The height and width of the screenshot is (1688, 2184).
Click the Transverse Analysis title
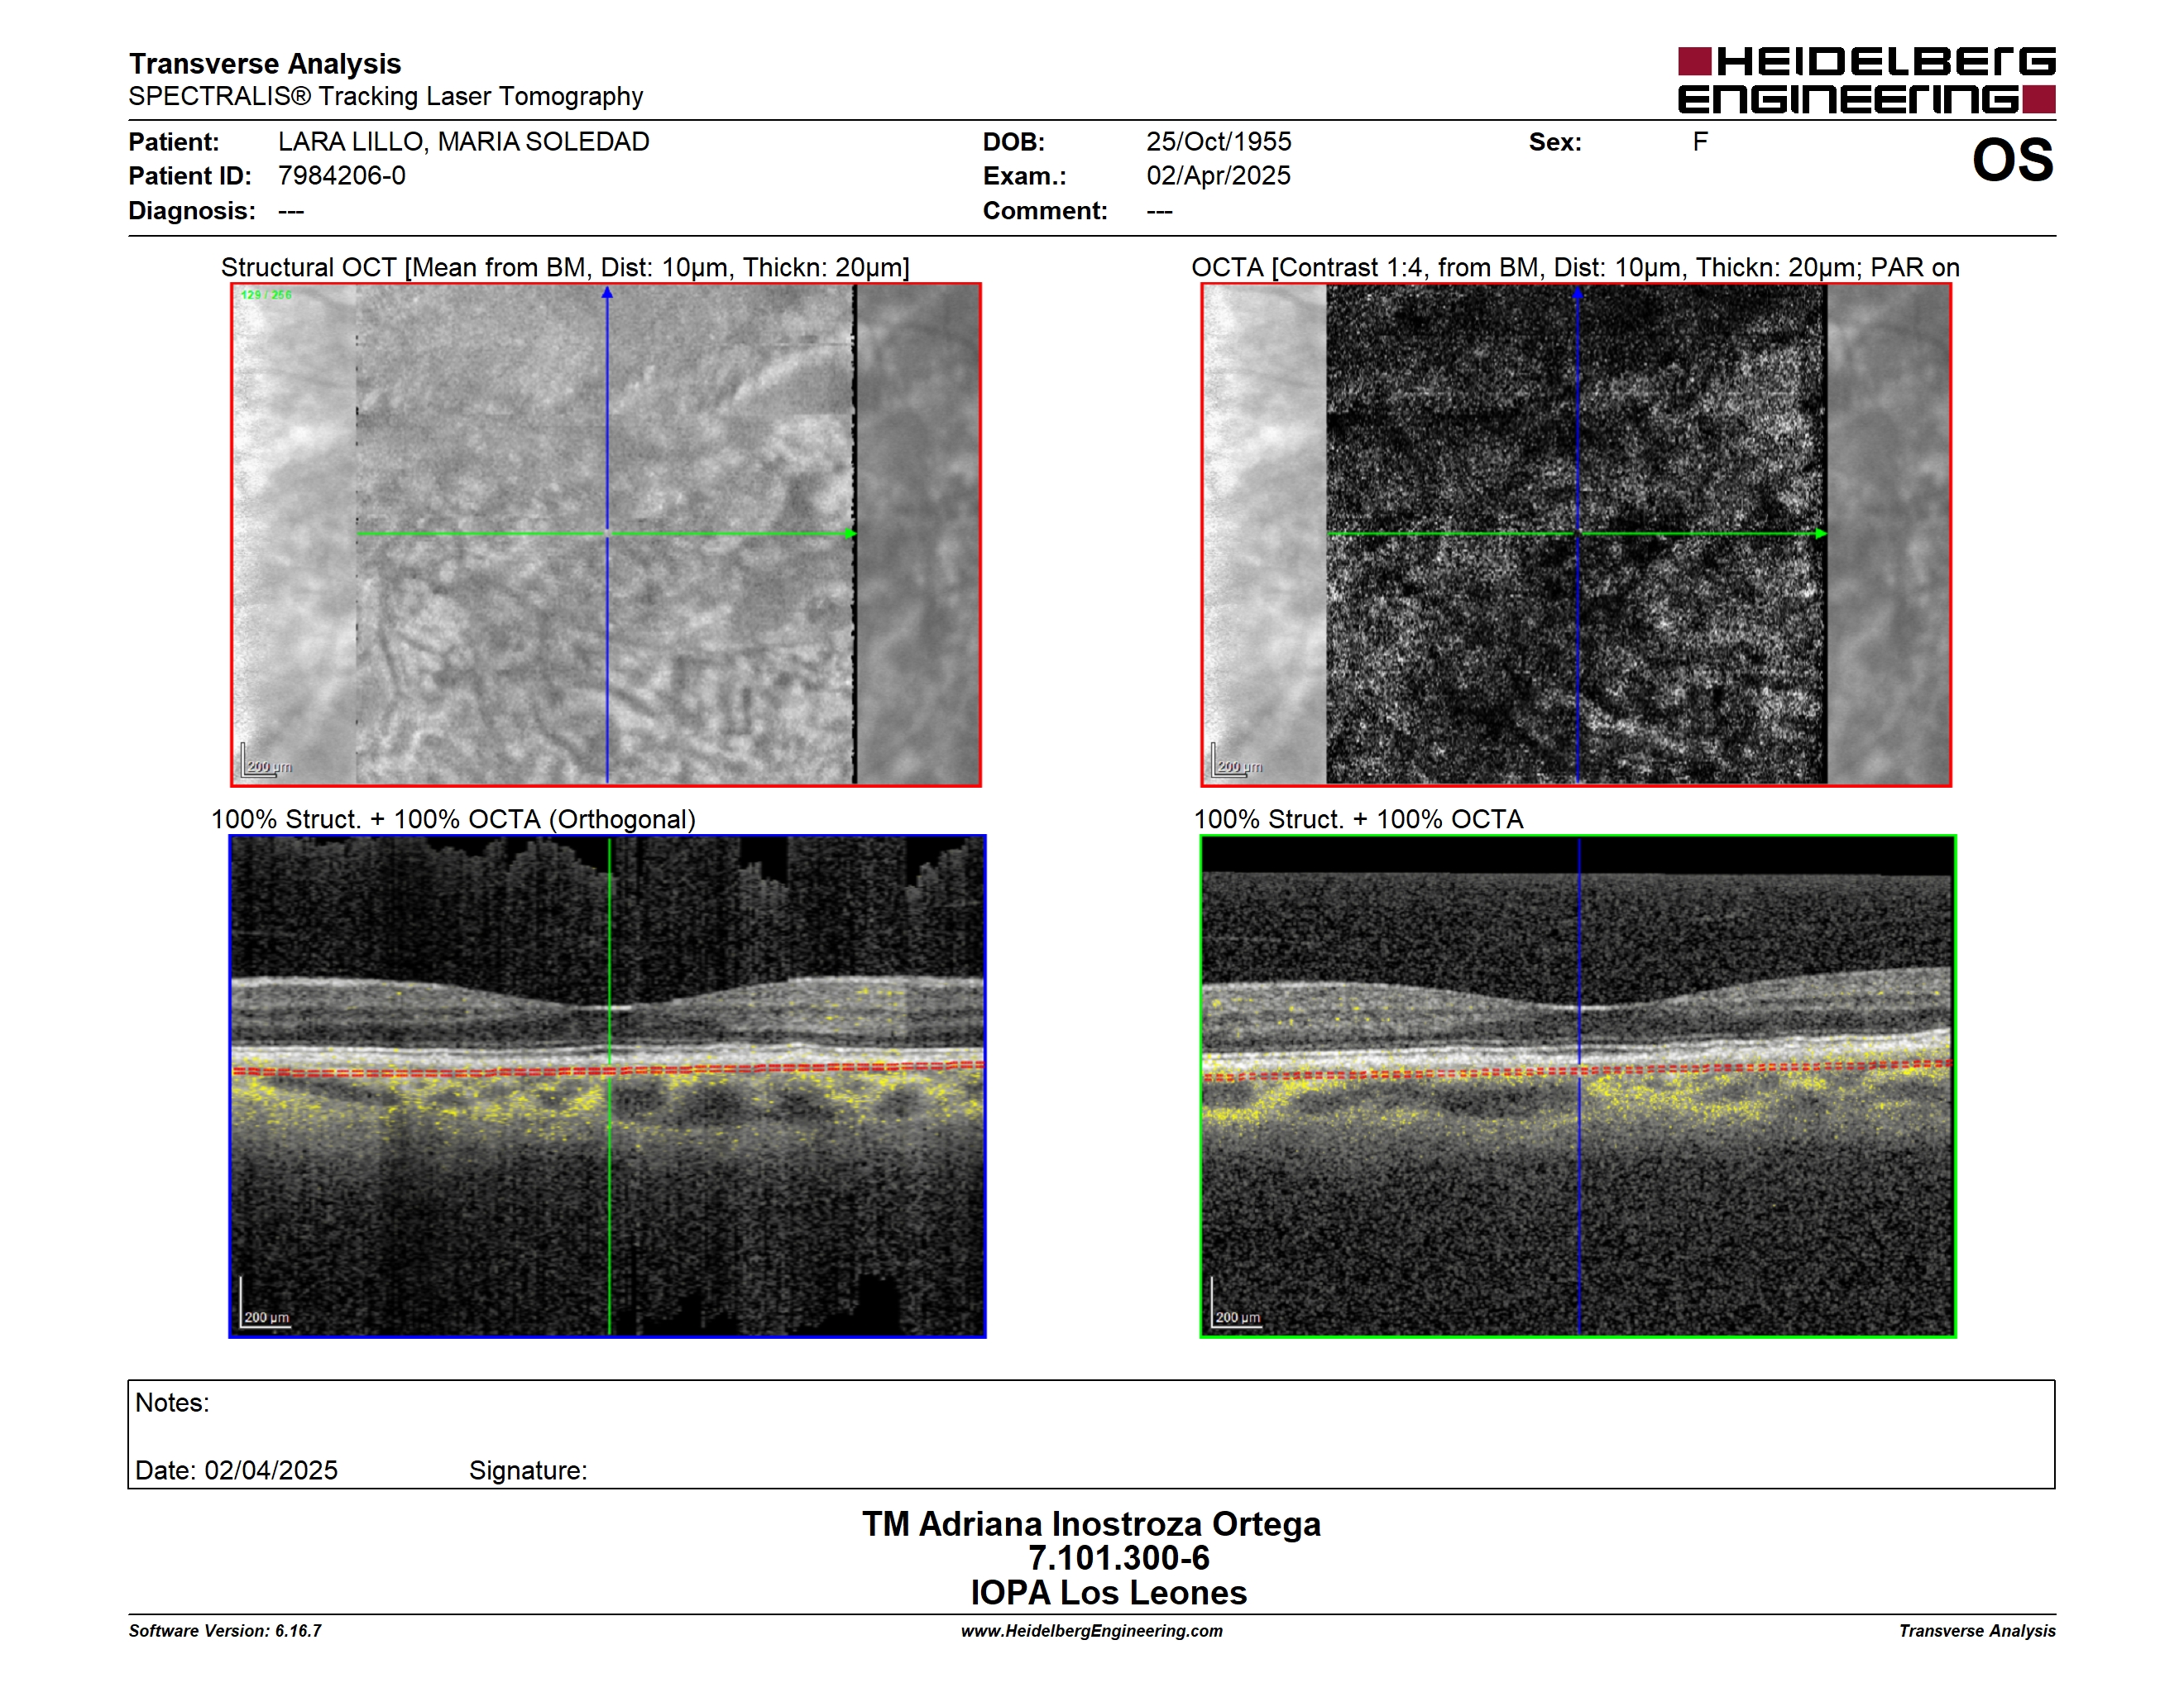pos(264,64)
